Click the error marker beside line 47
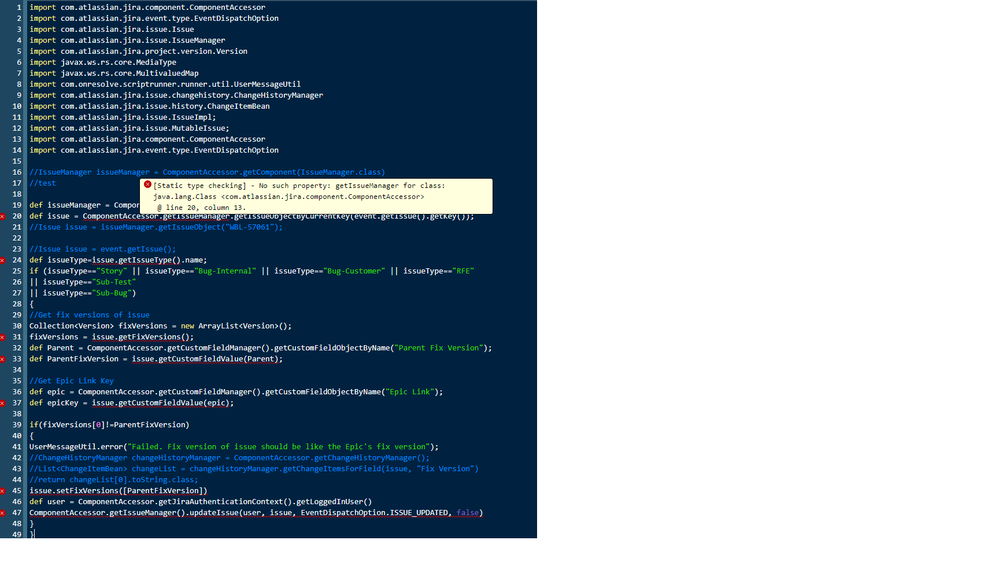 click(3, 513)
